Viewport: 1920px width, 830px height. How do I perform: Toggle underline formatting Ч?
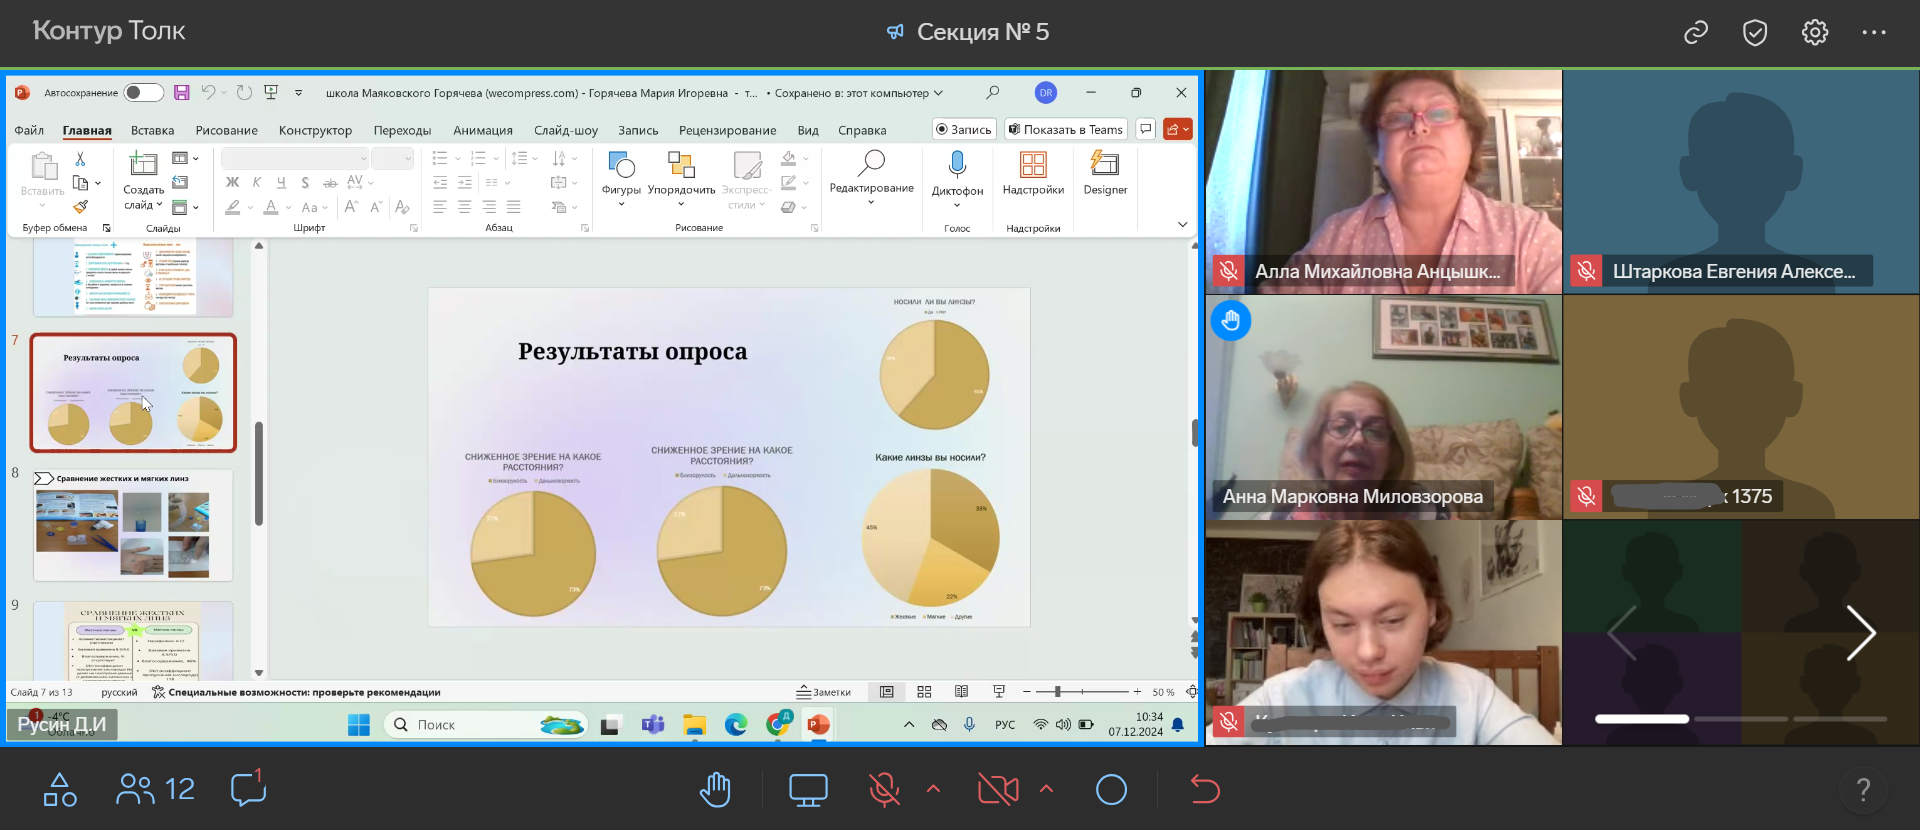tap(281, 182)
